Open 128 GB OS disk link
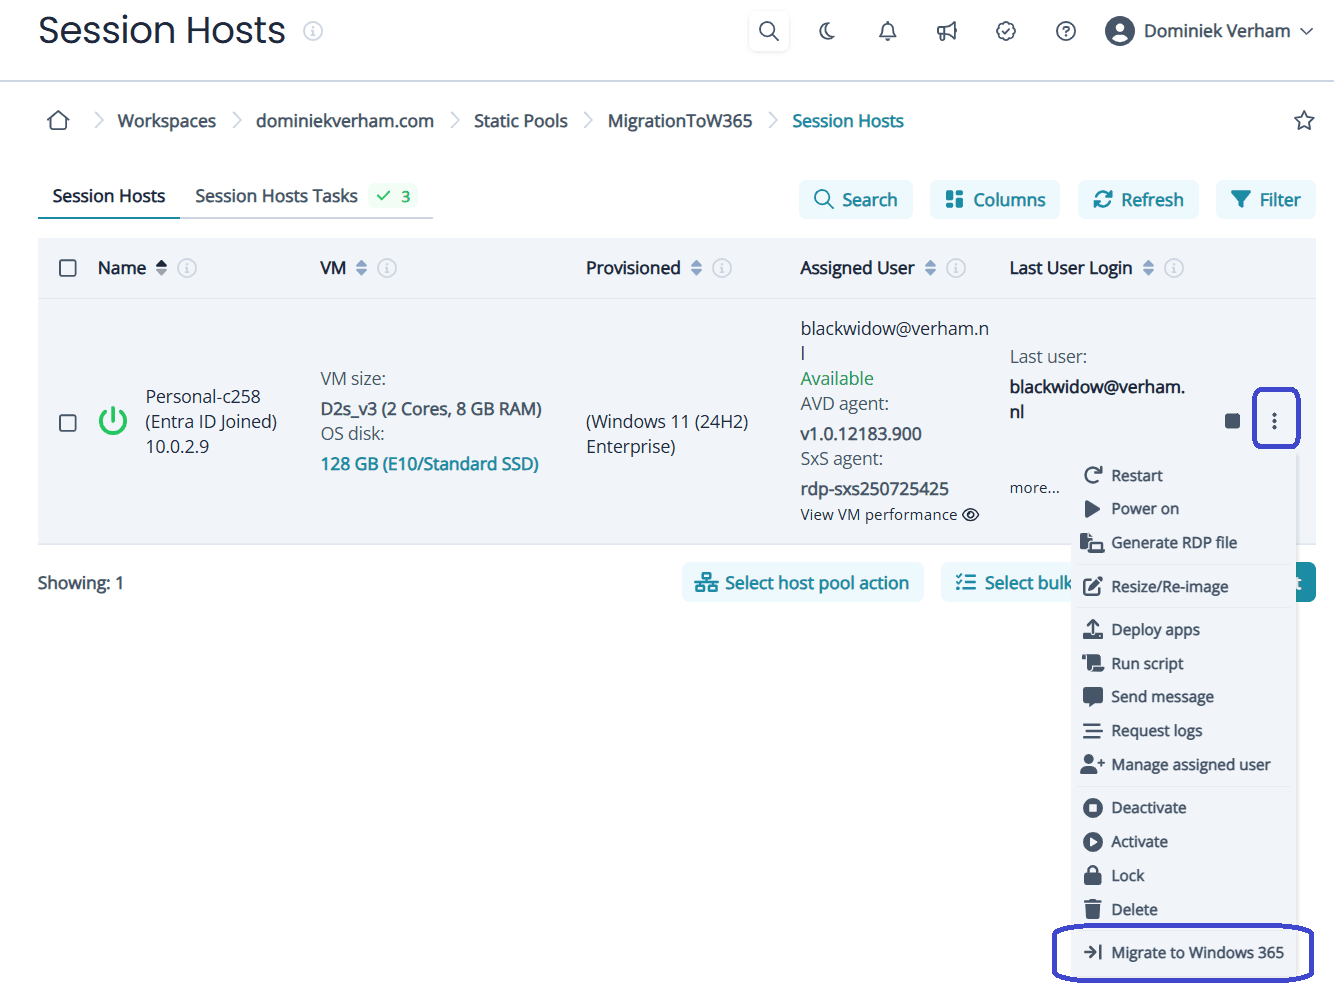The image size is (1334, 993). pyautogui.click(x=429, y=464)
